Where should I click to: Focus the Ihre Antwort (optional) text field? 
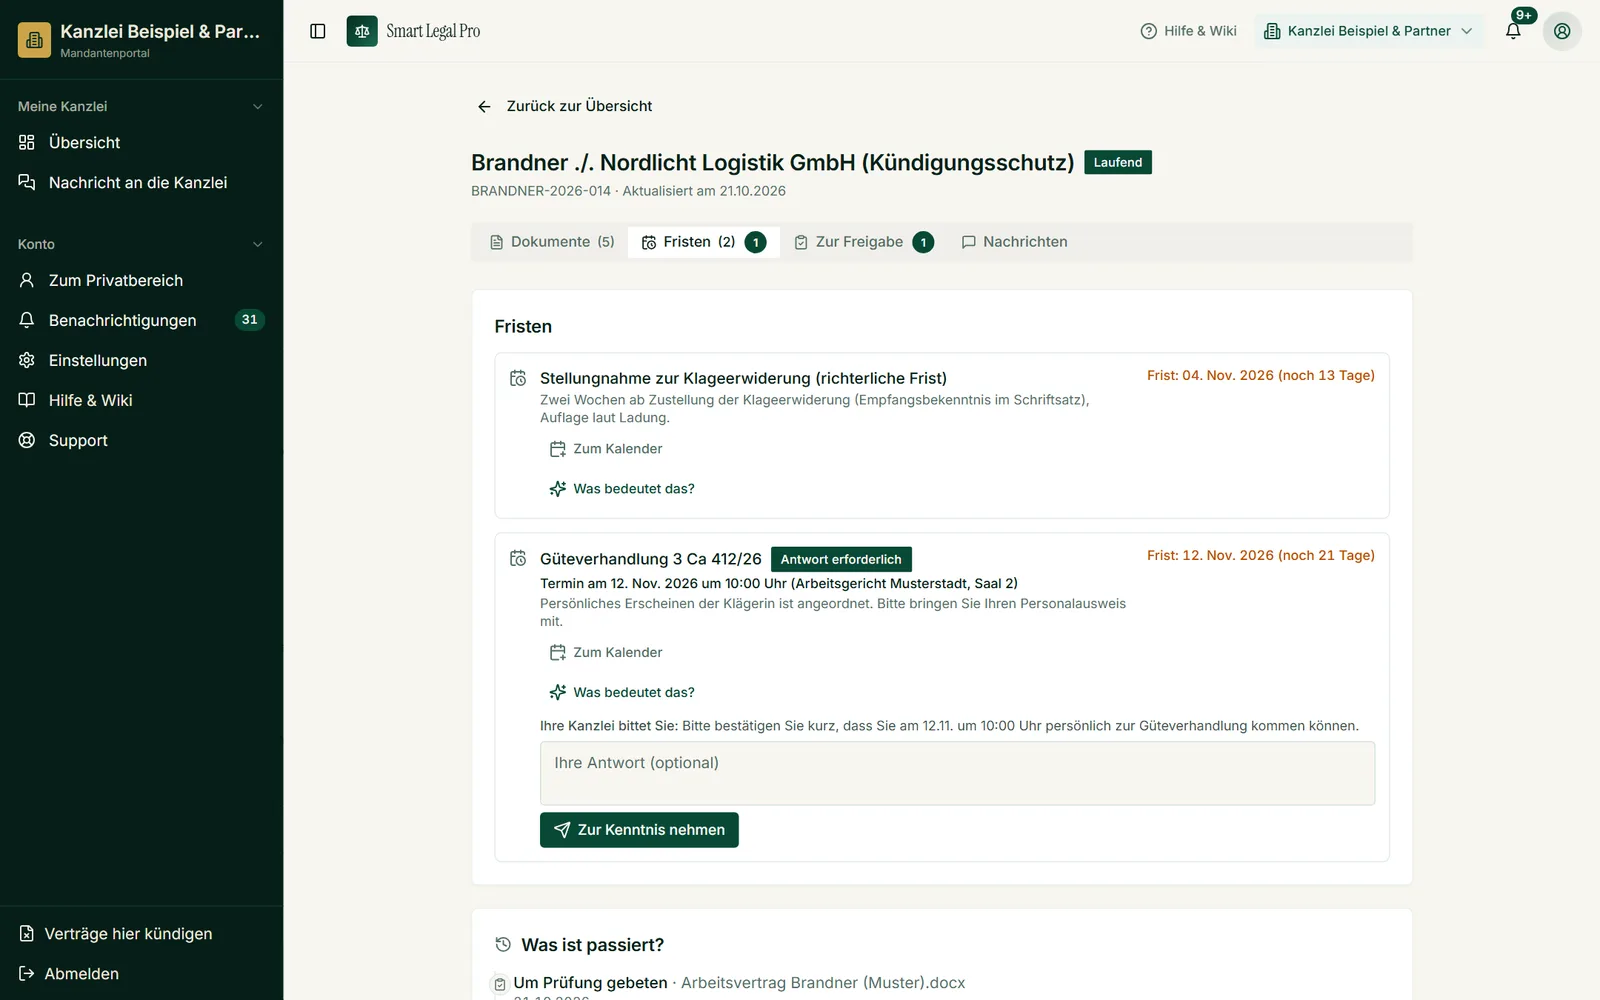coord(957,773)
